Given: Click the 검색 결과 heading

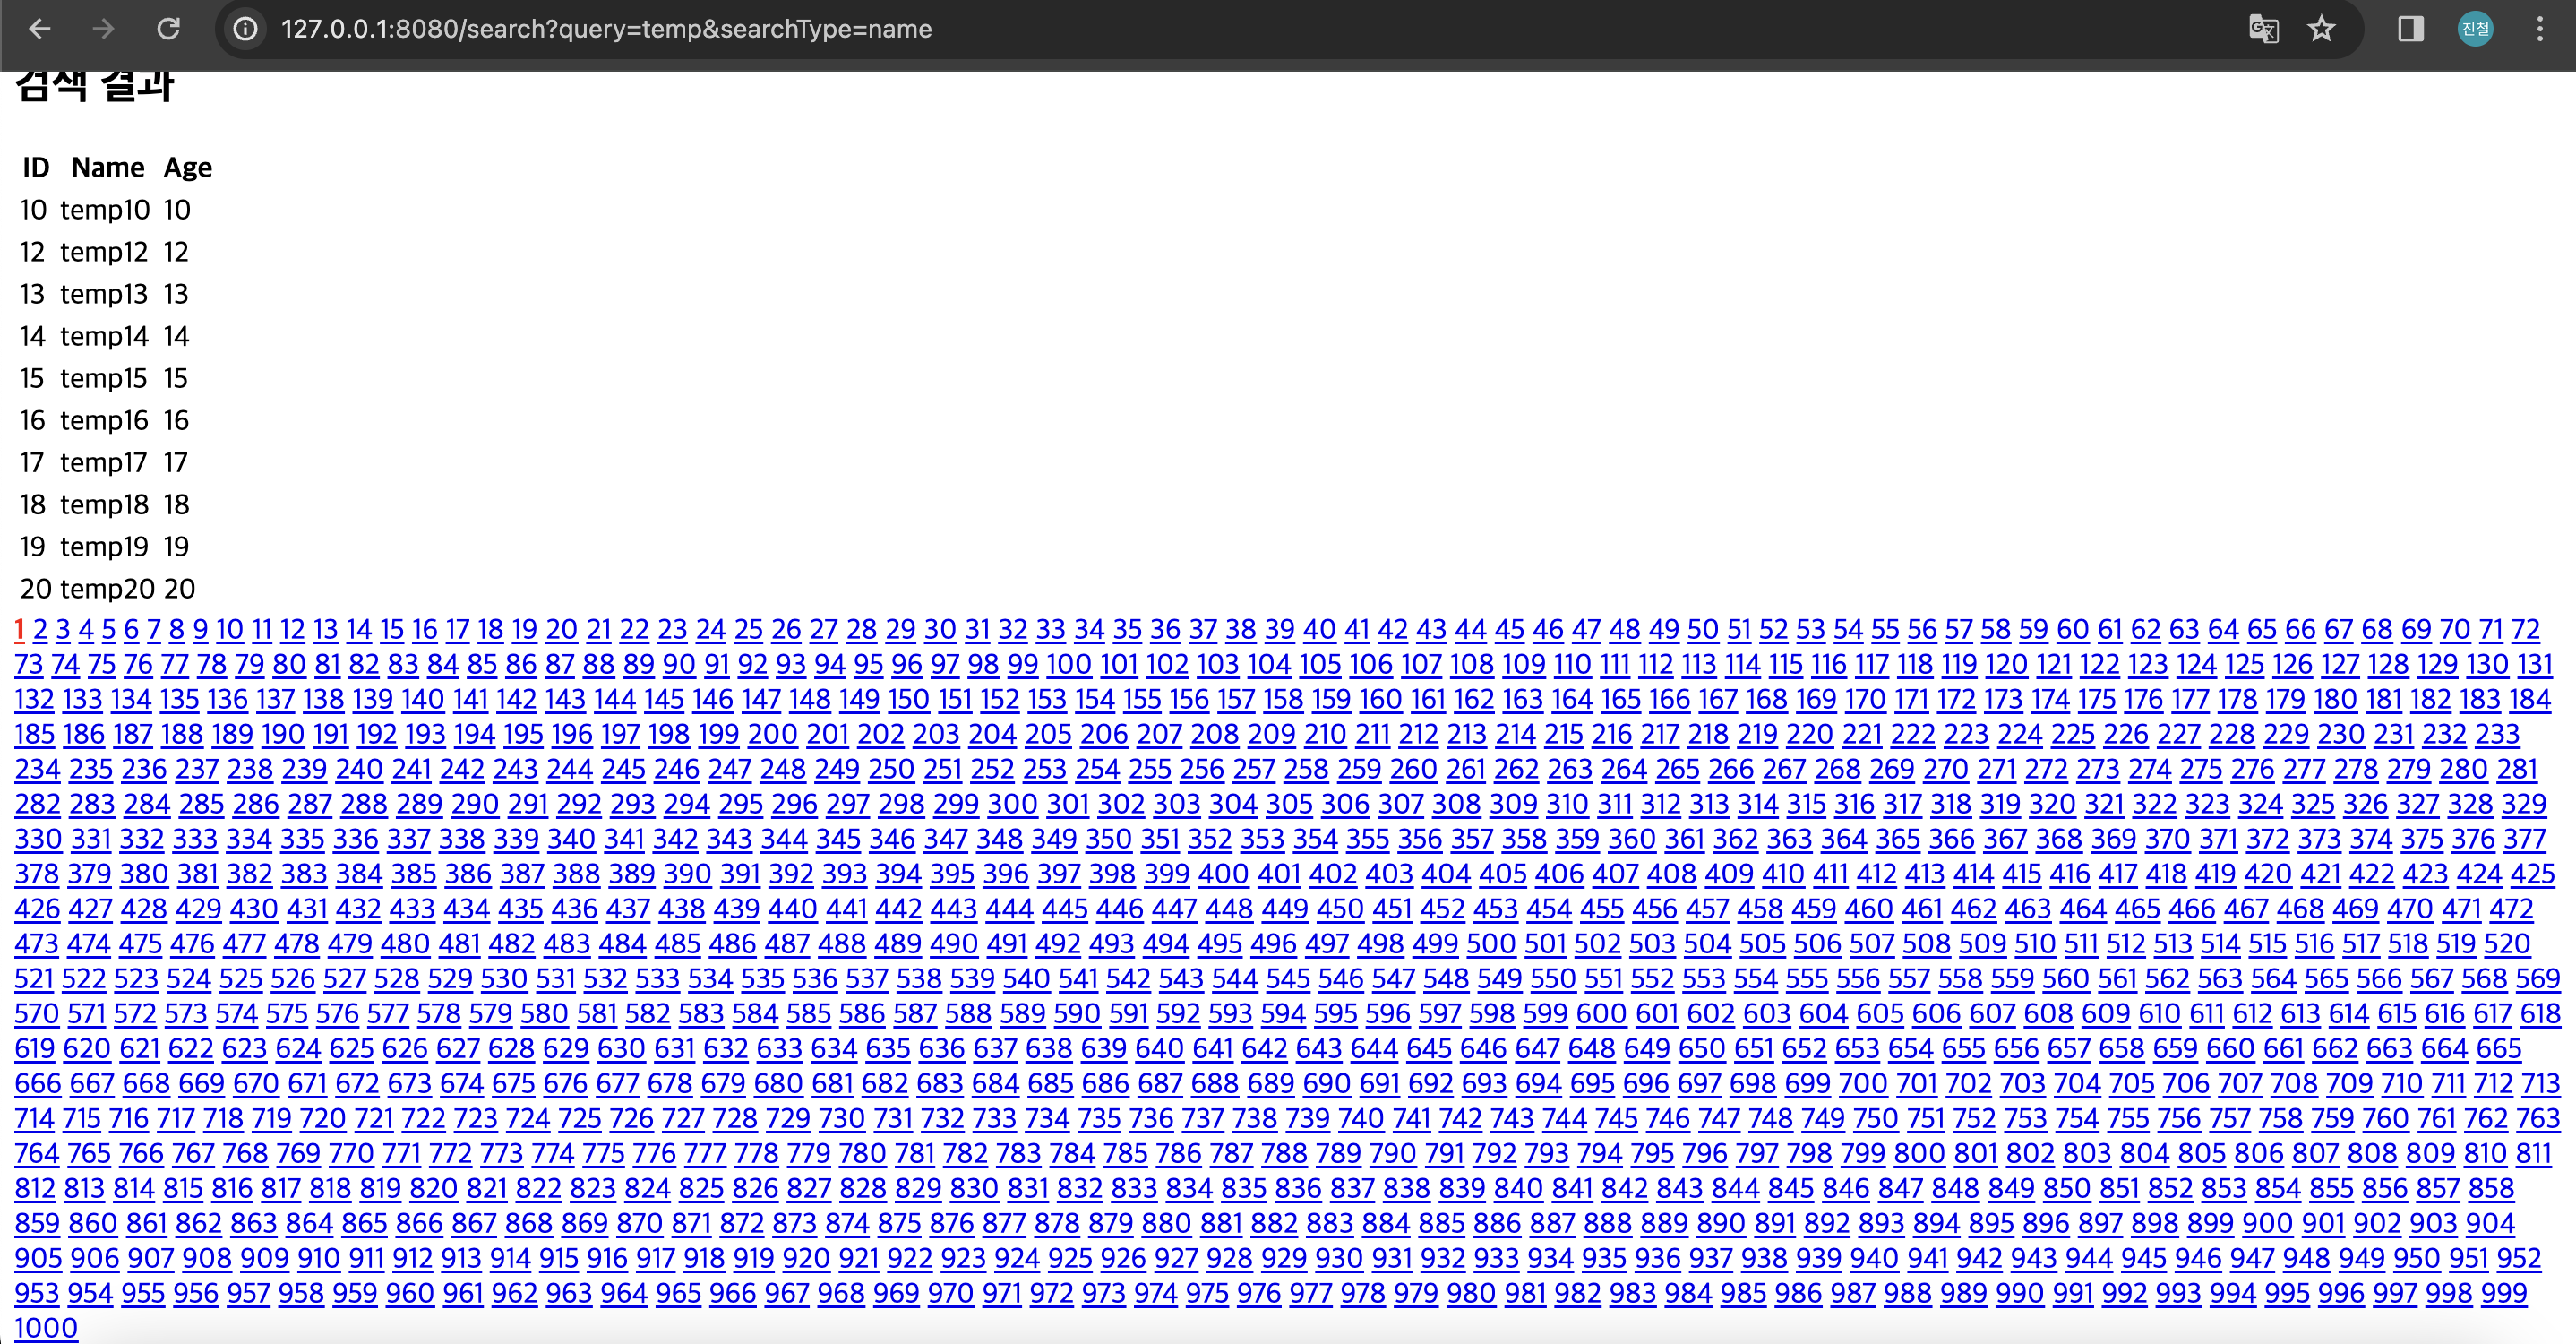Looking at the screenshot, I should click(95, 86).
